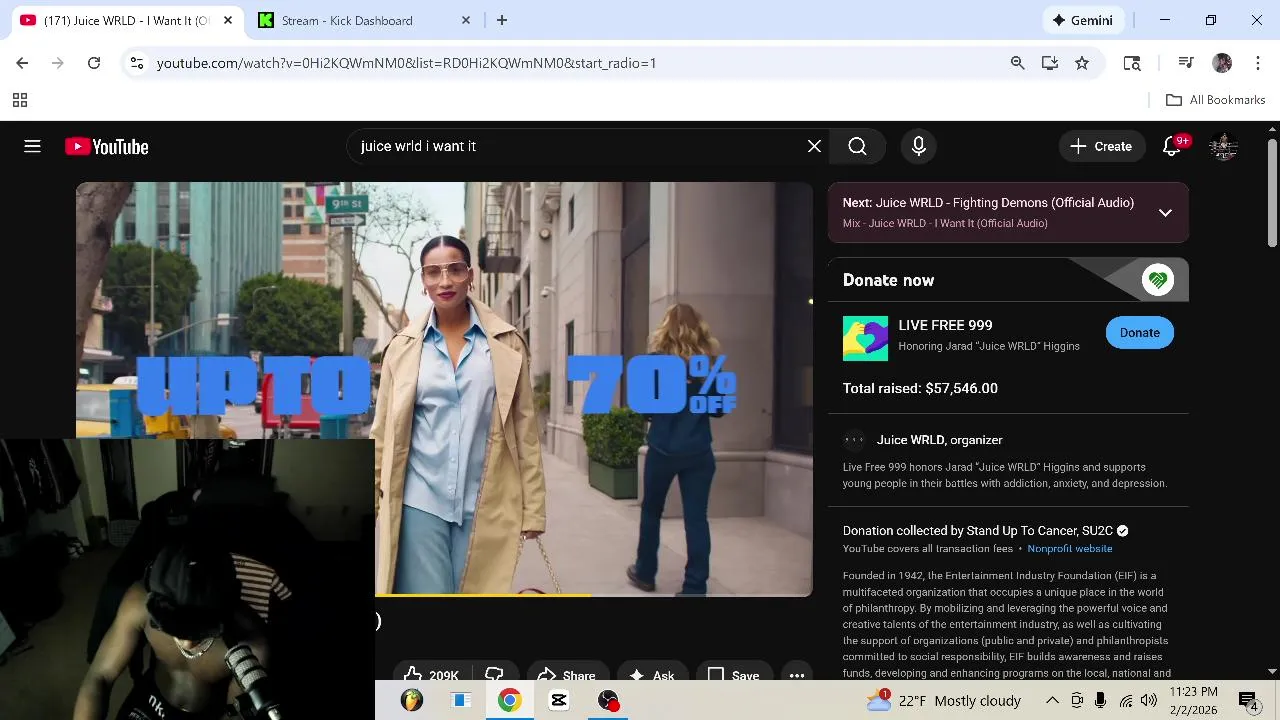1280x720 pixels.
Task: Start voice search with the microphone icon
Action: [x=918, y=147]
